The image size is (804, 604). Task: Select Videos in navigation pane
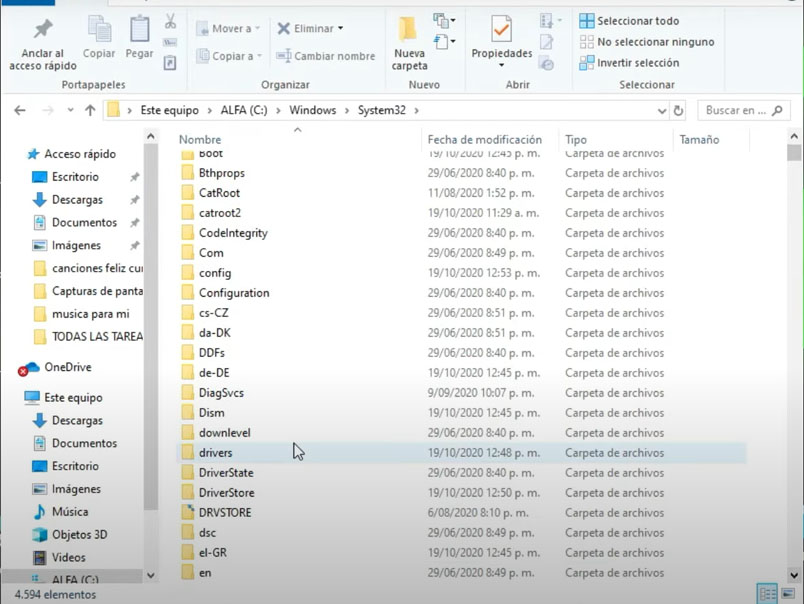point(68,557)
